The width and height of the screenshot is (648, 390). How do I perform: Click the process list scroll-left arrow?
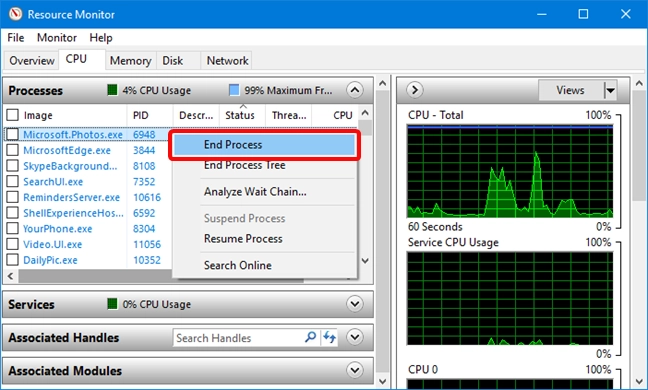[11, 276]
